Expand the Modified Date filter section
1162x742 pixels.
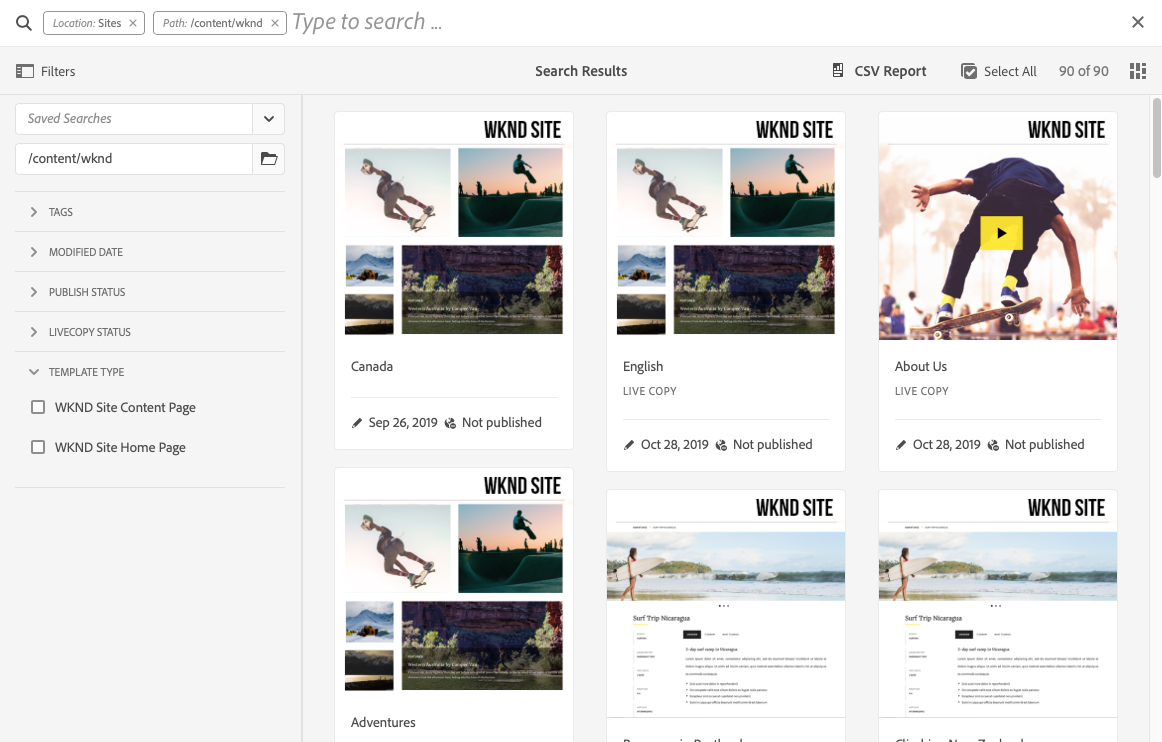[x=150, y=252]
